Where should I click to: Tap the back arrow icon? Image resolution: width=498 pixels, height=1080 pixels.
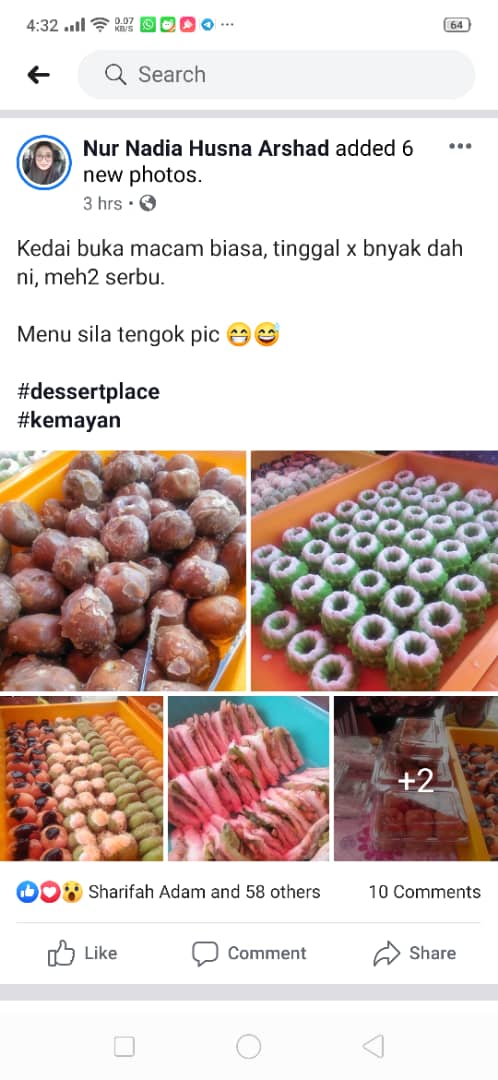(x=39, y=75)
